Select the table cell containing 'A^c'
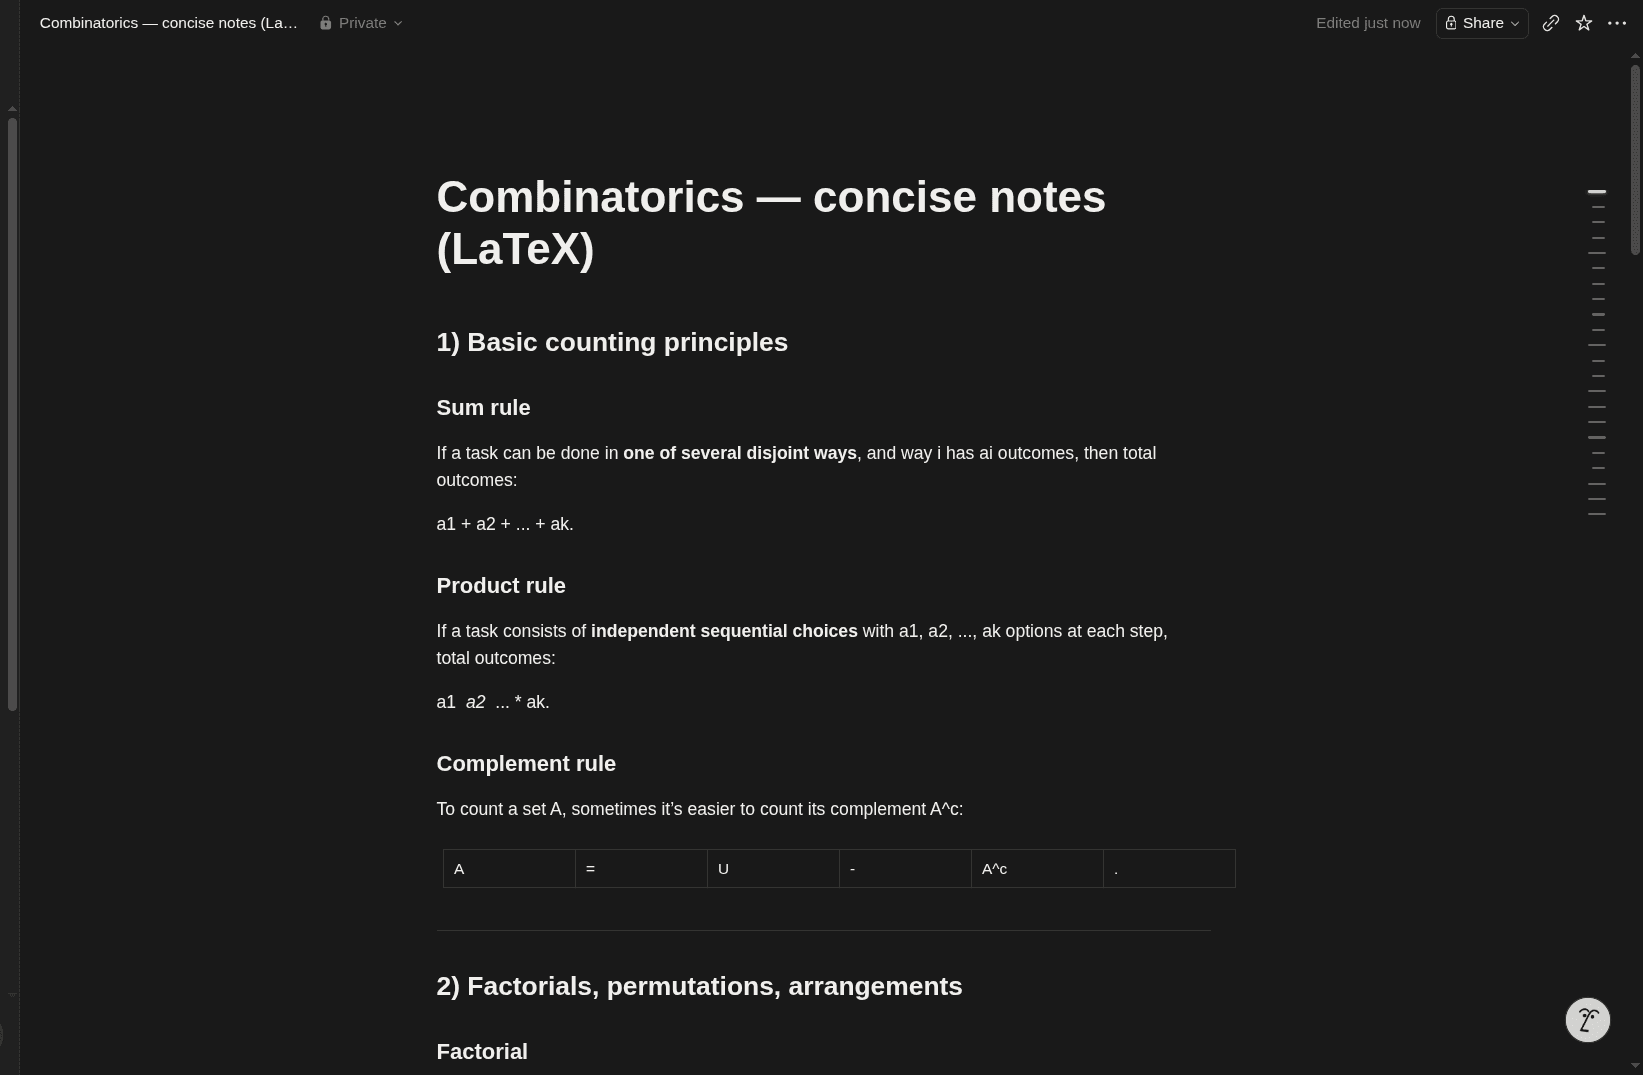This screenshot has width=1643, height=1075. pyautogui.click(x=1037, y=868)
